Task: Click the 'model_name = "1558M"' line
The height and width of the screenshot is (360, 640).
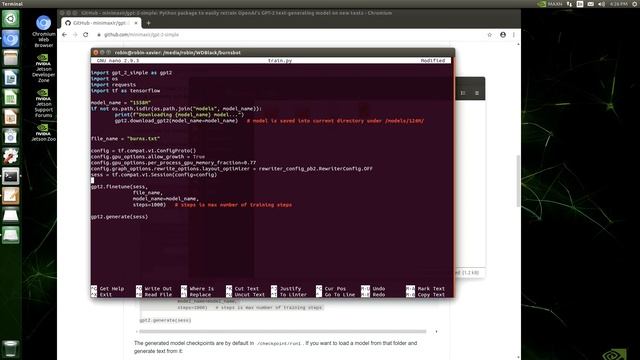Action: (x=120, y=103)
